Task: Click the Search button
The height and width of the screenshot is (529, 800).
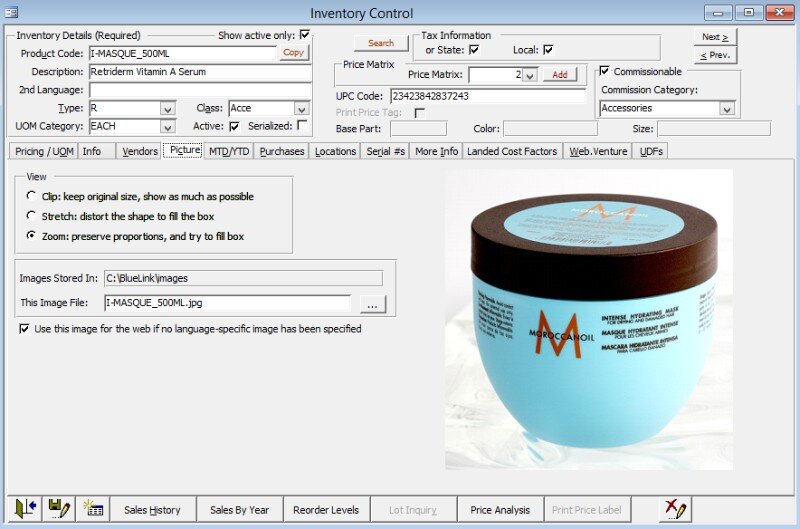Action: (381, 43)
